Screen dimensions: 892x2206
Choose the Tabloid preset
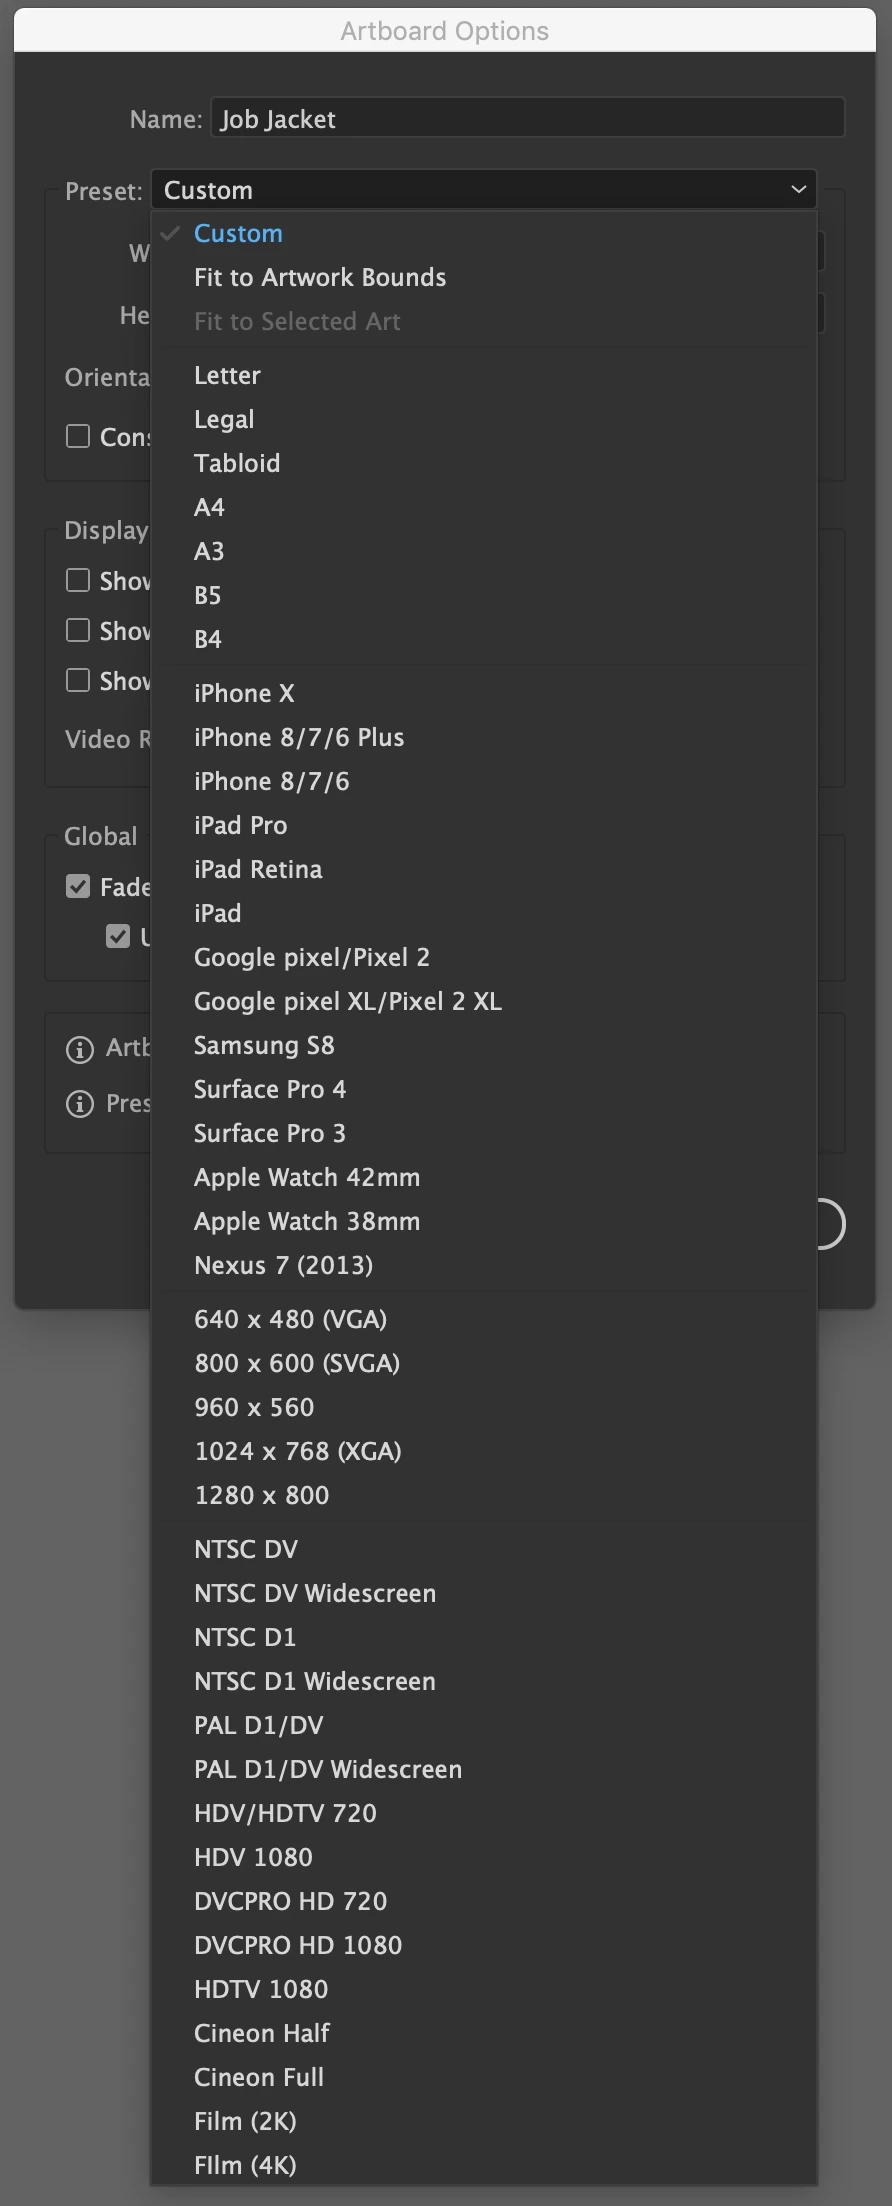484,463
